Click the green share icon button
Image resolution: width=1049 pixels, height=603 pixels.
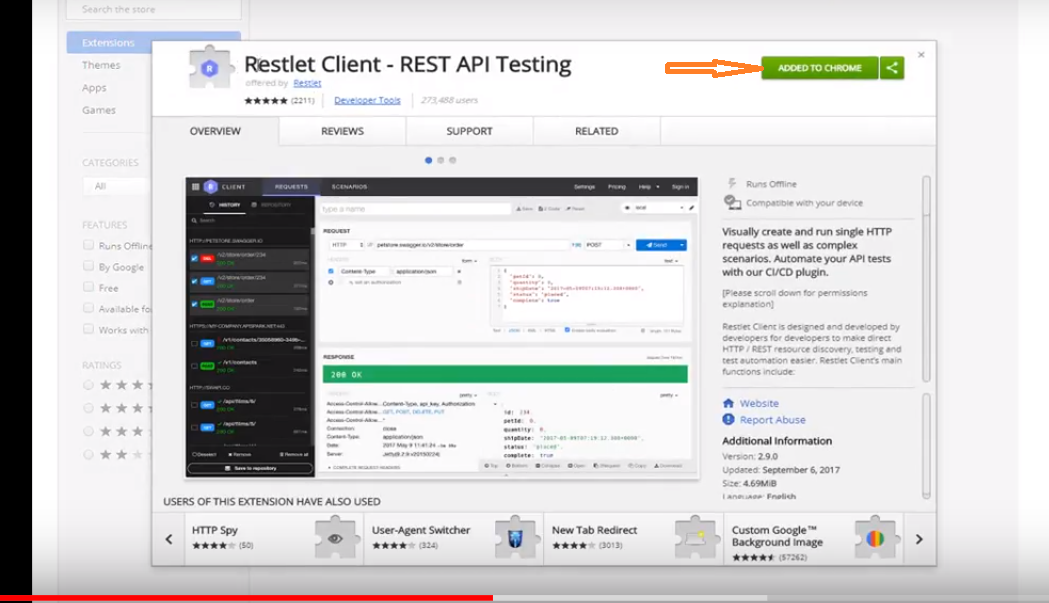point(892,68)
